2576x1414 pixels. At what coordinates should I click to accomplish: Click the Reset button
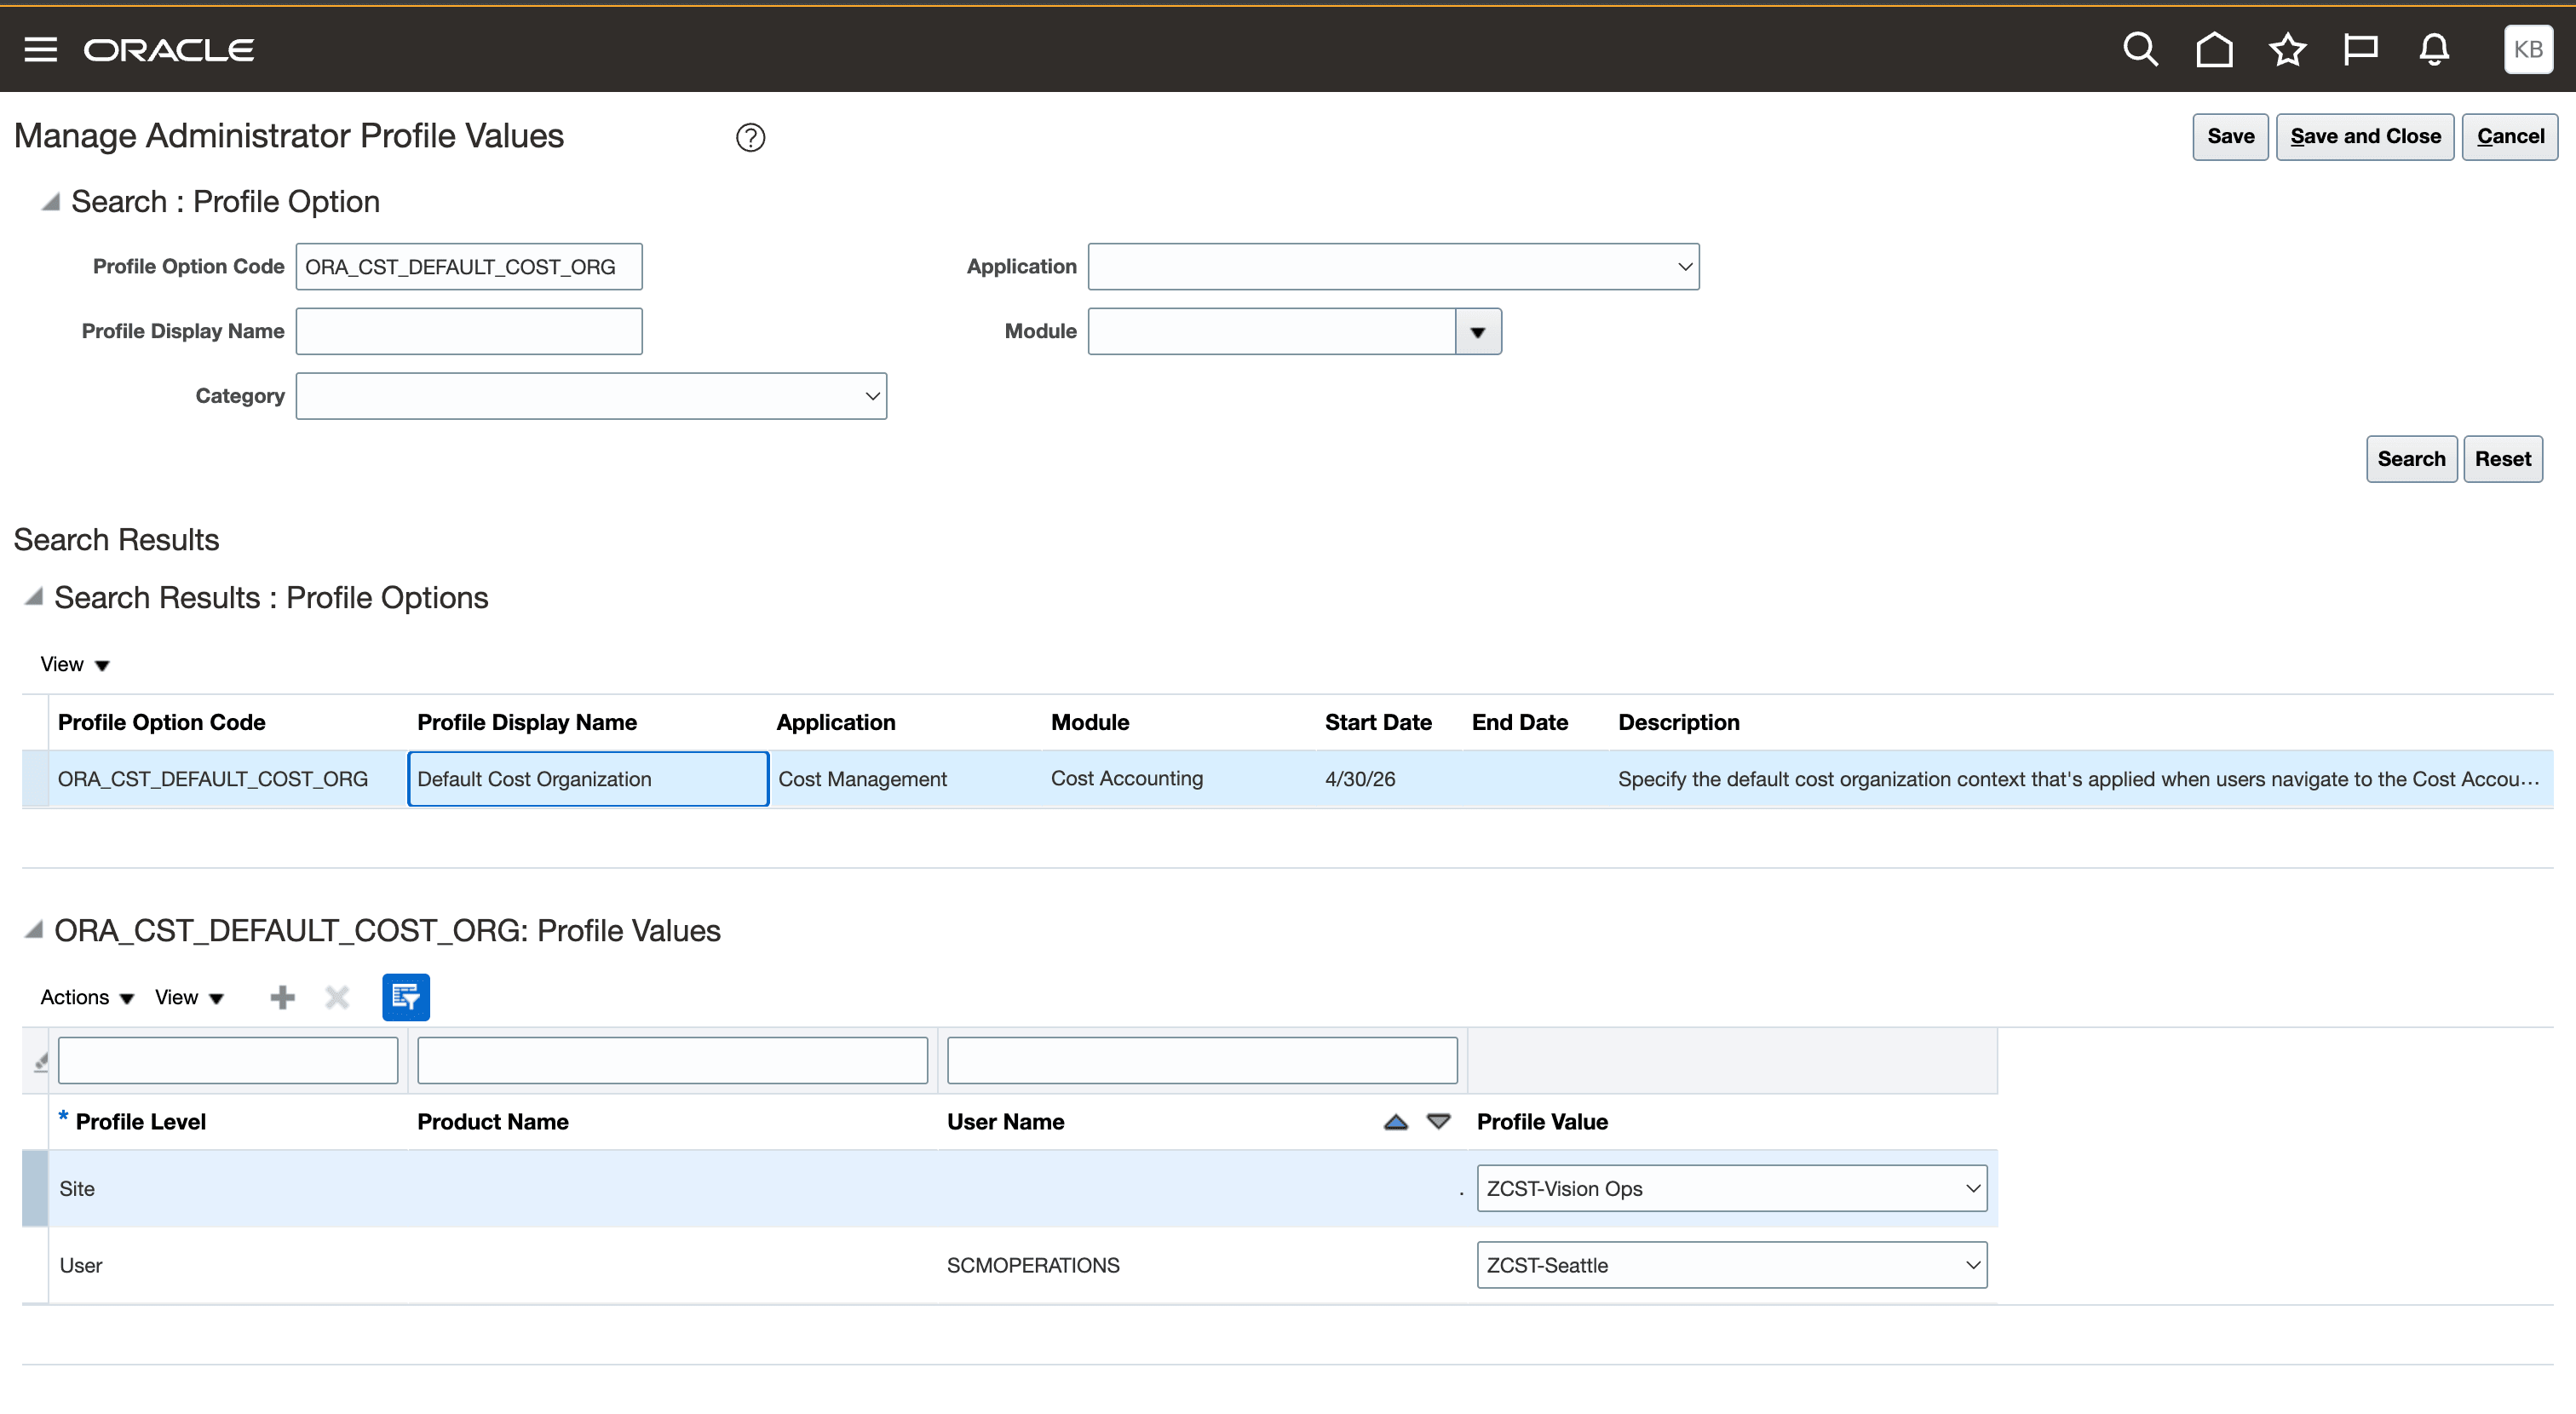(x=2503, y=459)
